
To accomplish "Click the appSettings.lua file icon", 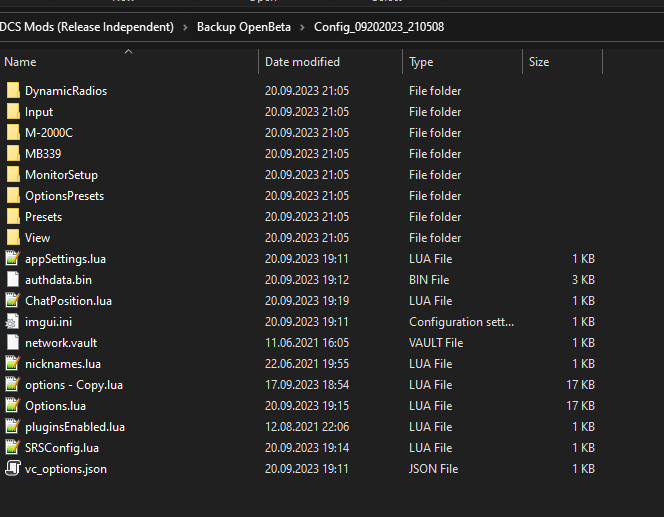I will coord(13,259).
